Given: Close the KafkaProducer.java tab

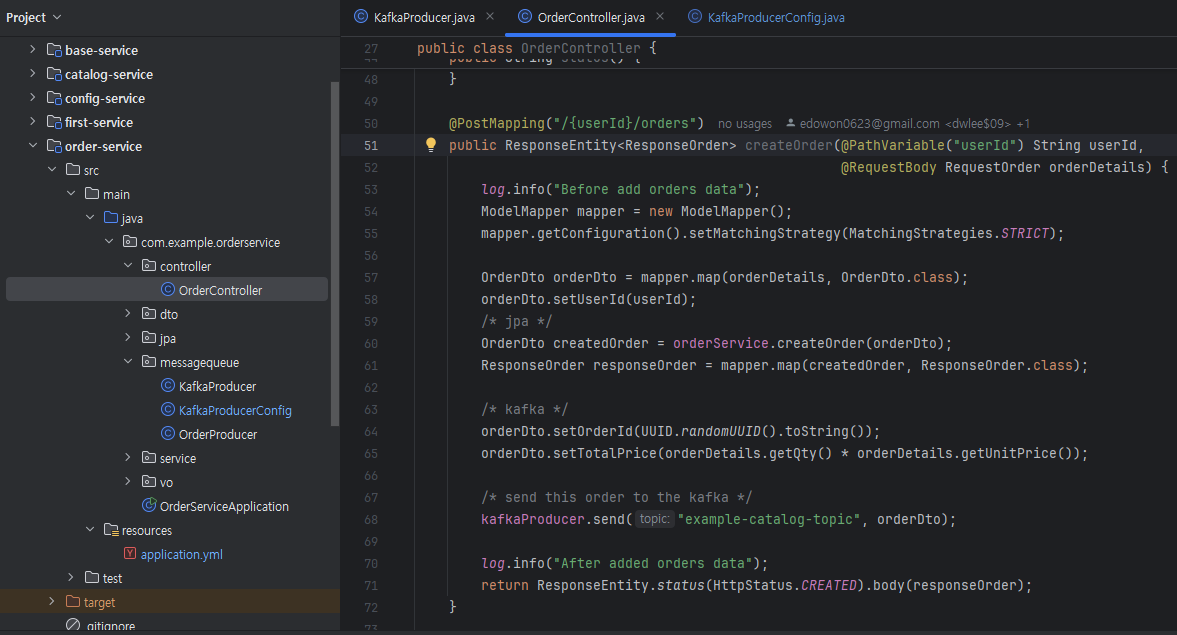Looking at the screenshot, I should (x=490, y=17).
